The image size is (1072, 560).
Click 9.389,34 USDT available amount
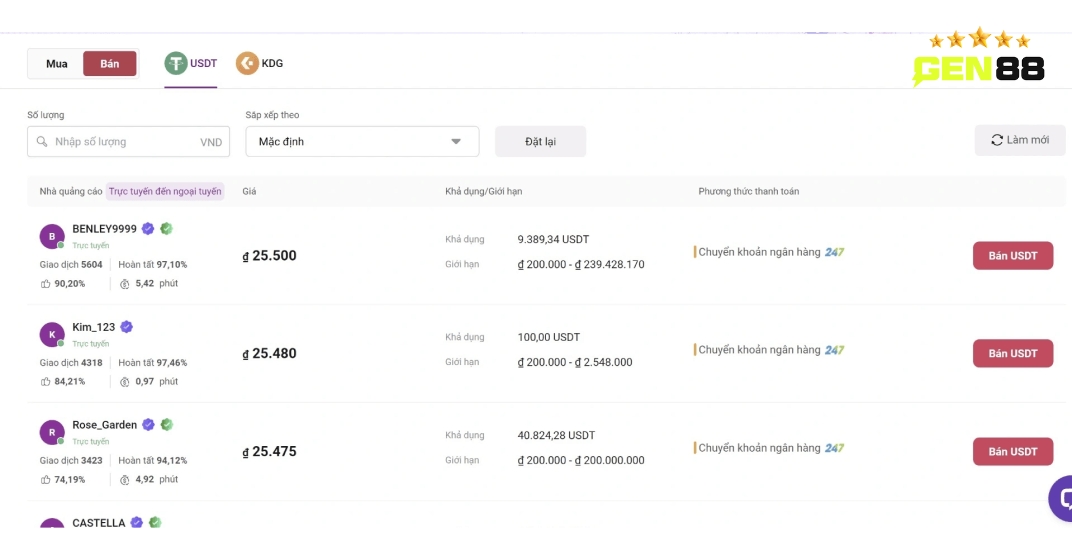click(x=553, y=239)
